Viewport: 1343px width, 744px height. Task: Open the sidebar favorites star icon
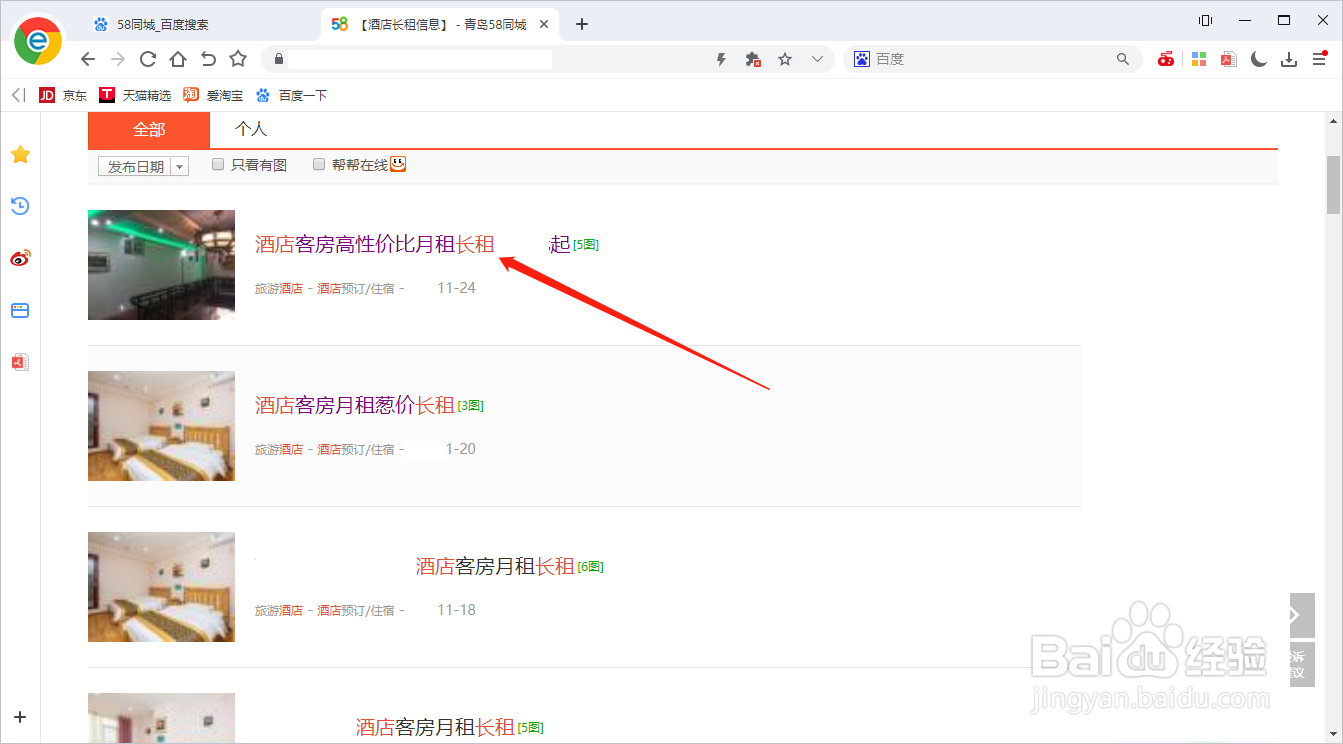pyautogui.click(x=20, y=155)
